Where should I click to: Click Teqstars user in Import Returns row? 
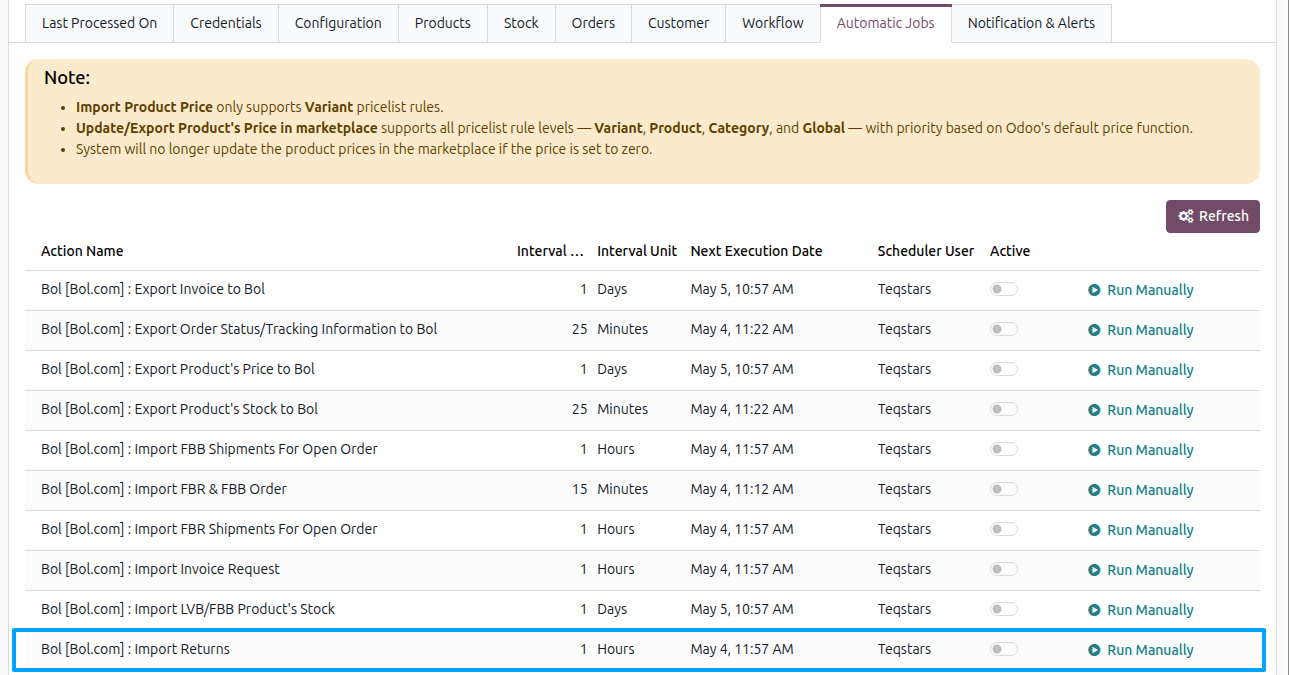pyautogui.click(x=904, y=649)
